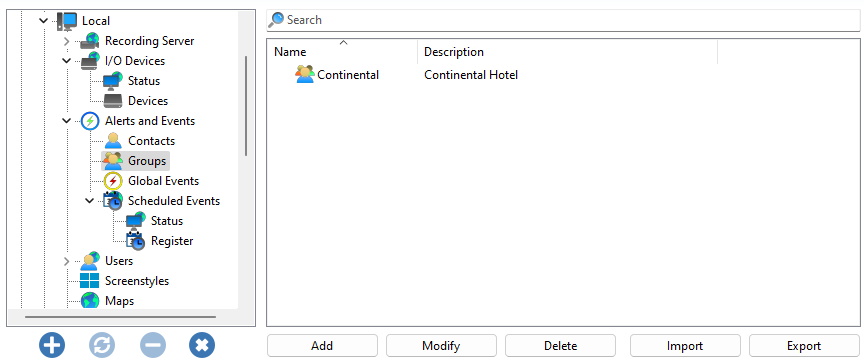864x364 pixels.
Task: Expand the Recording Server node
Action: pyautogui.click(x=67, y=41)
